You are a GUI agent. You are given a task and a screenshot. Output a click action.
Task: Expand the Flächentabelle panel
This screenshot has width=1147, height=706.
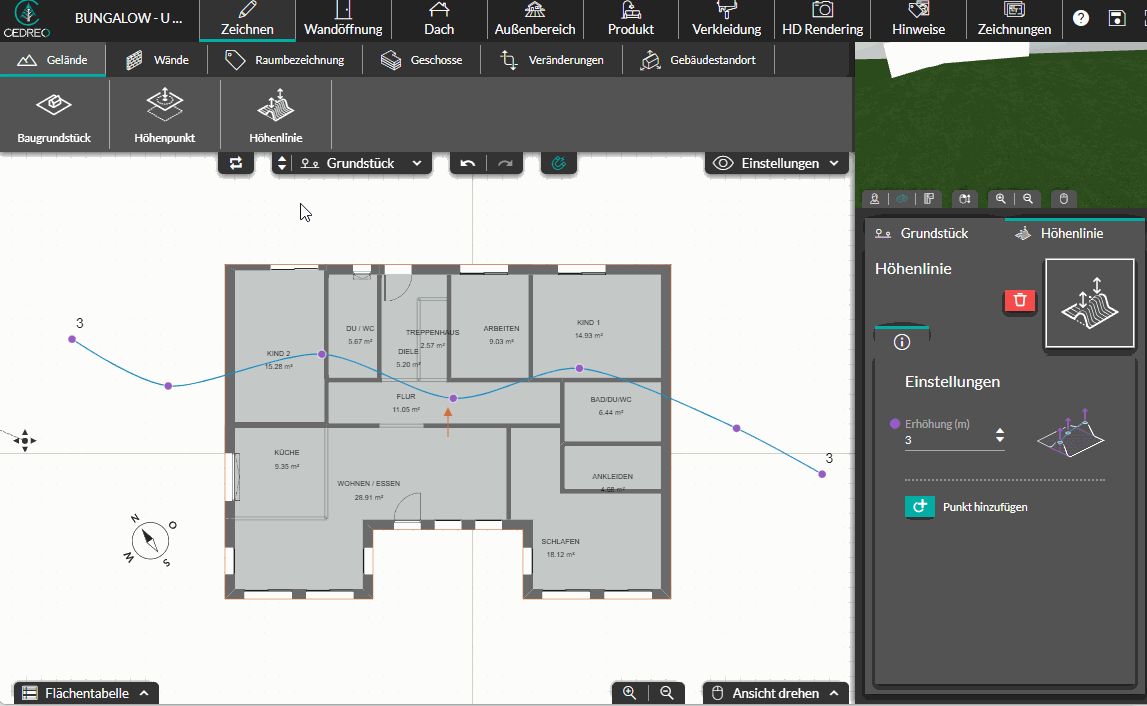click(x=86, y=693)
